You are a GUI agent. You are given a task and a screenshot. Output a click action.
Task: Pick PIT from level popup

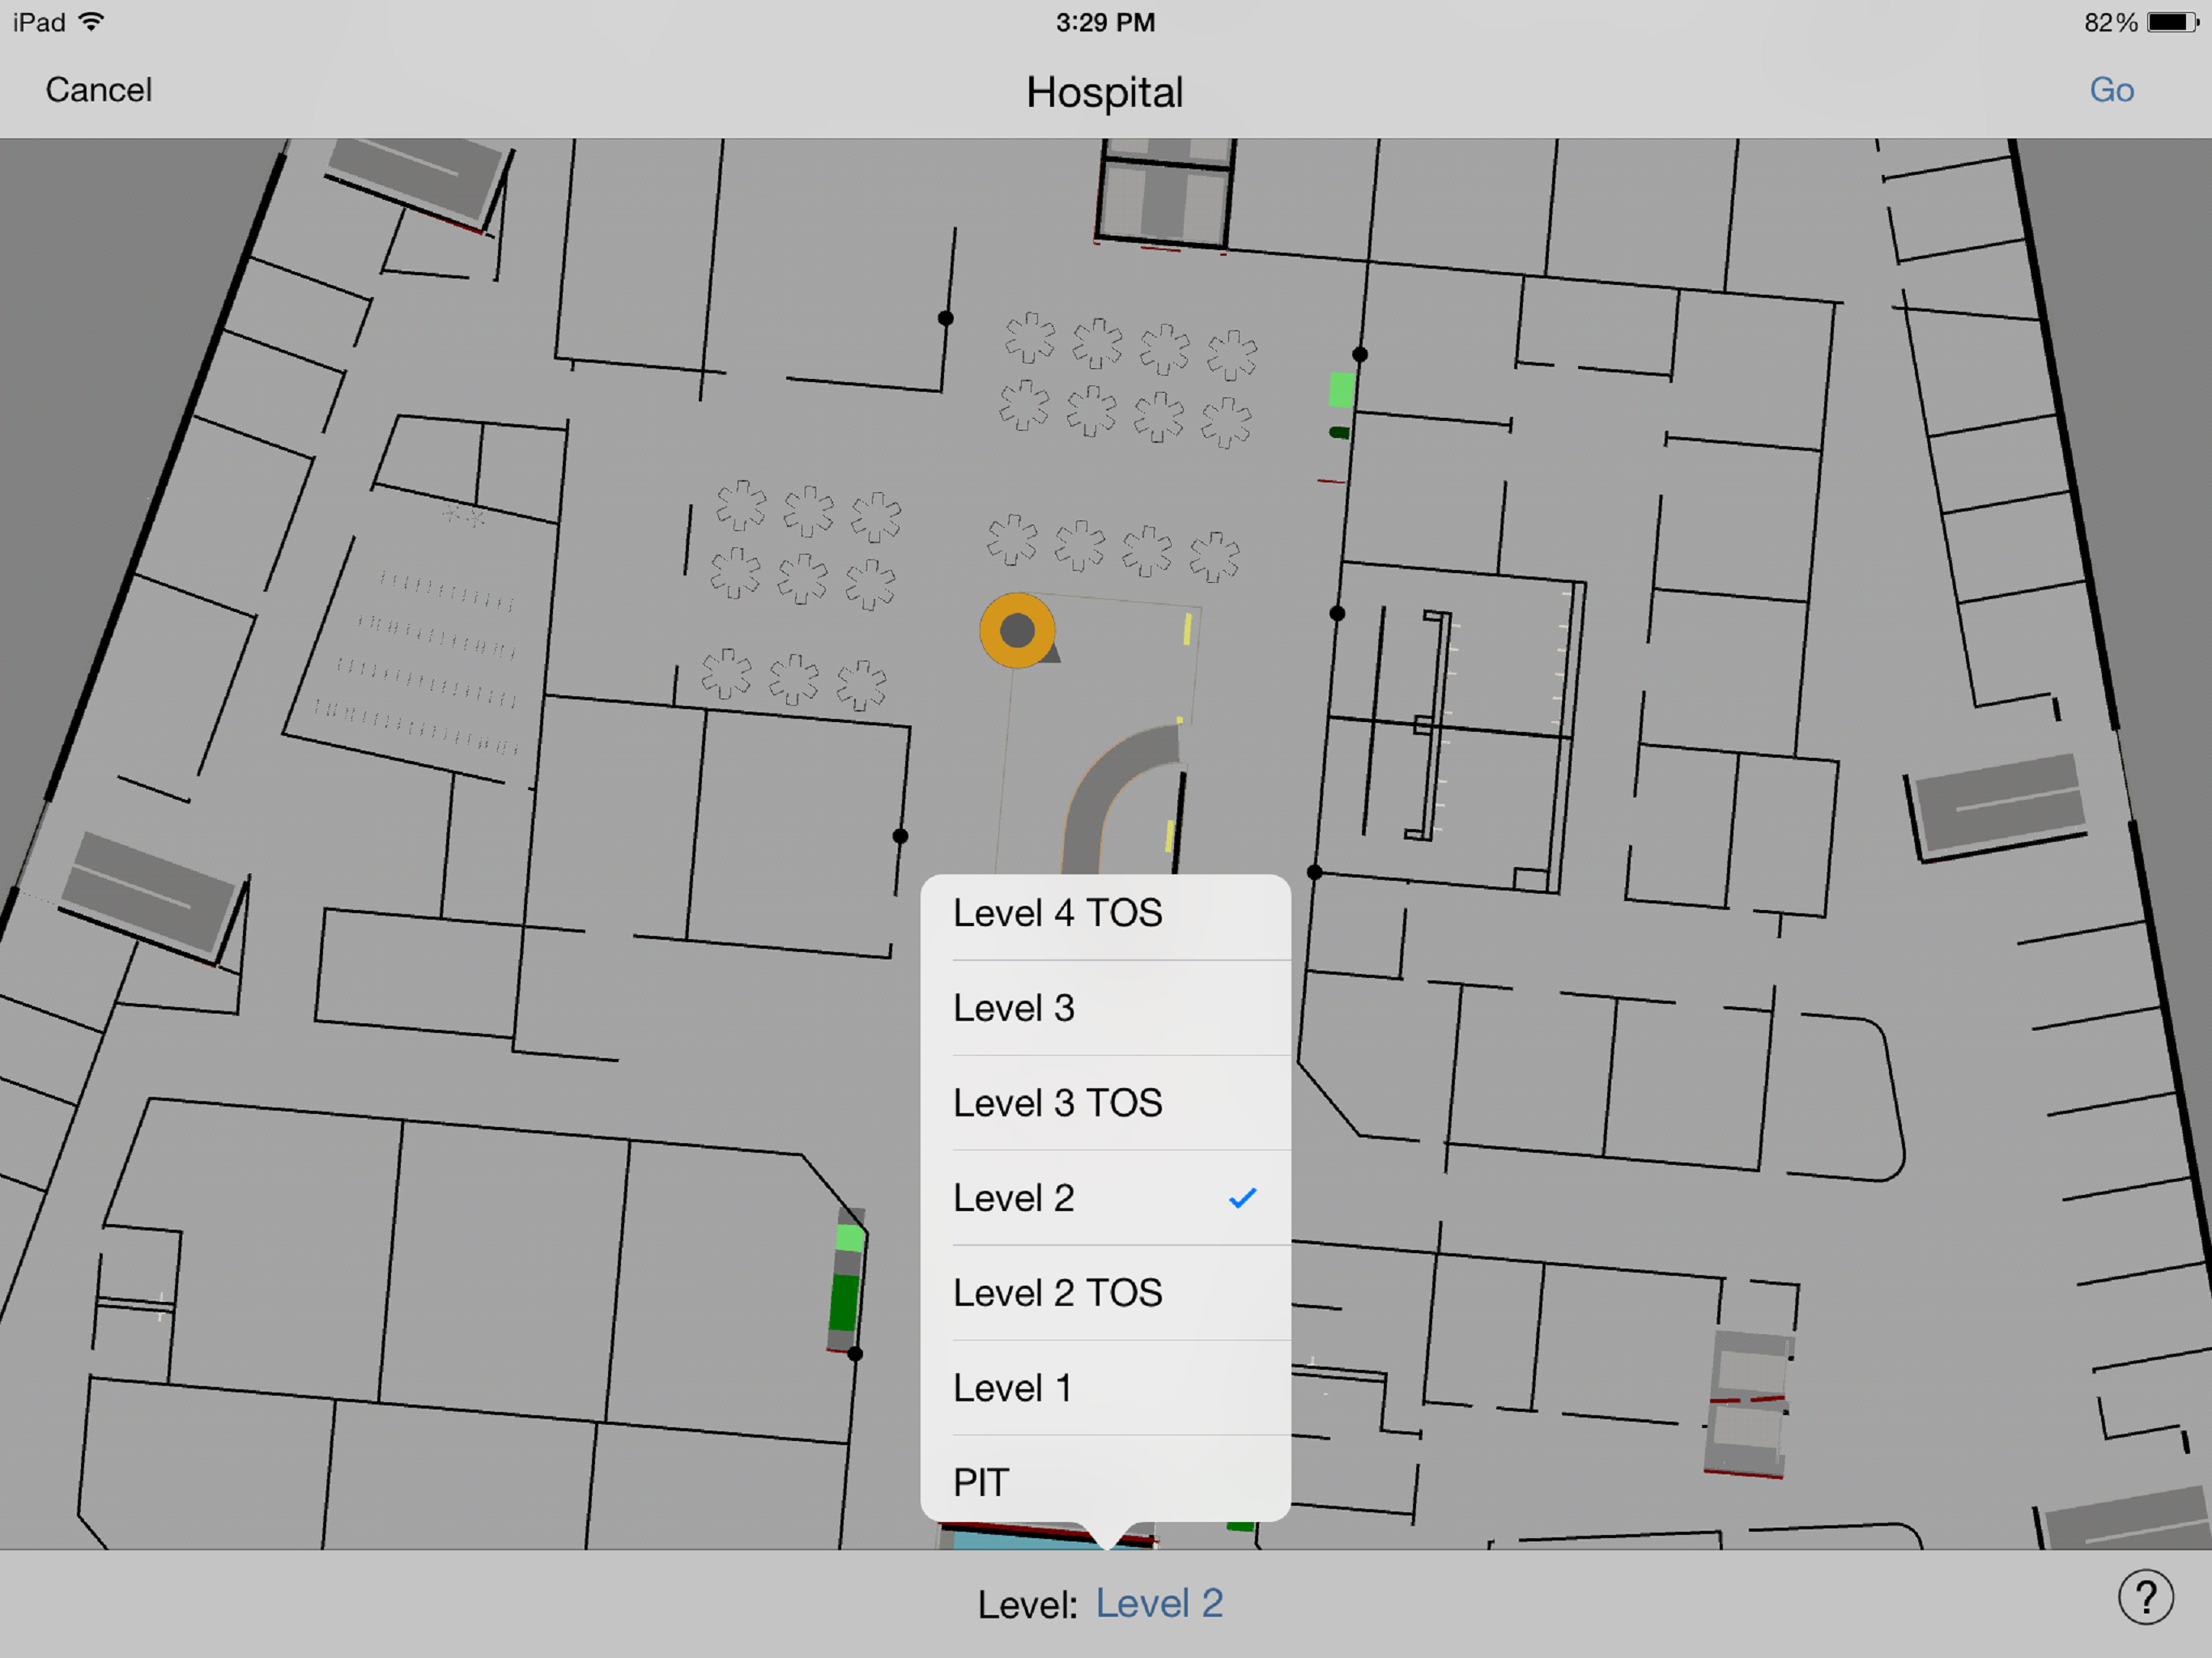tap(981, 1482)
